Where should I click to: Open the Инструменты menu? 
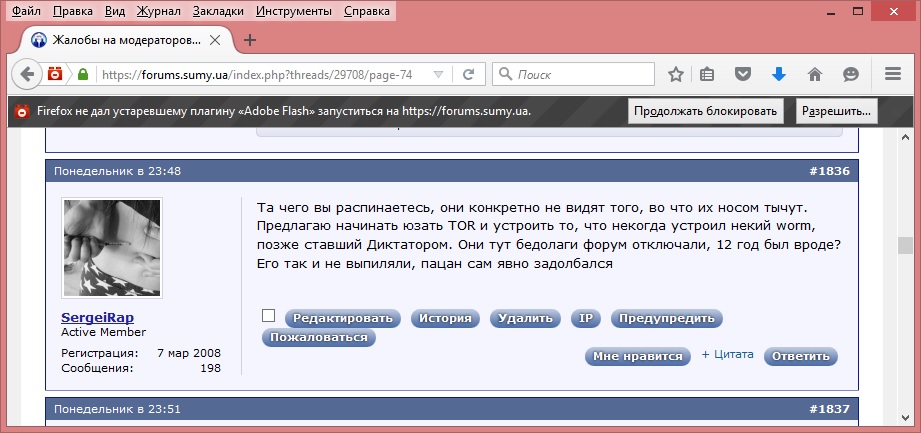point(294,12)
